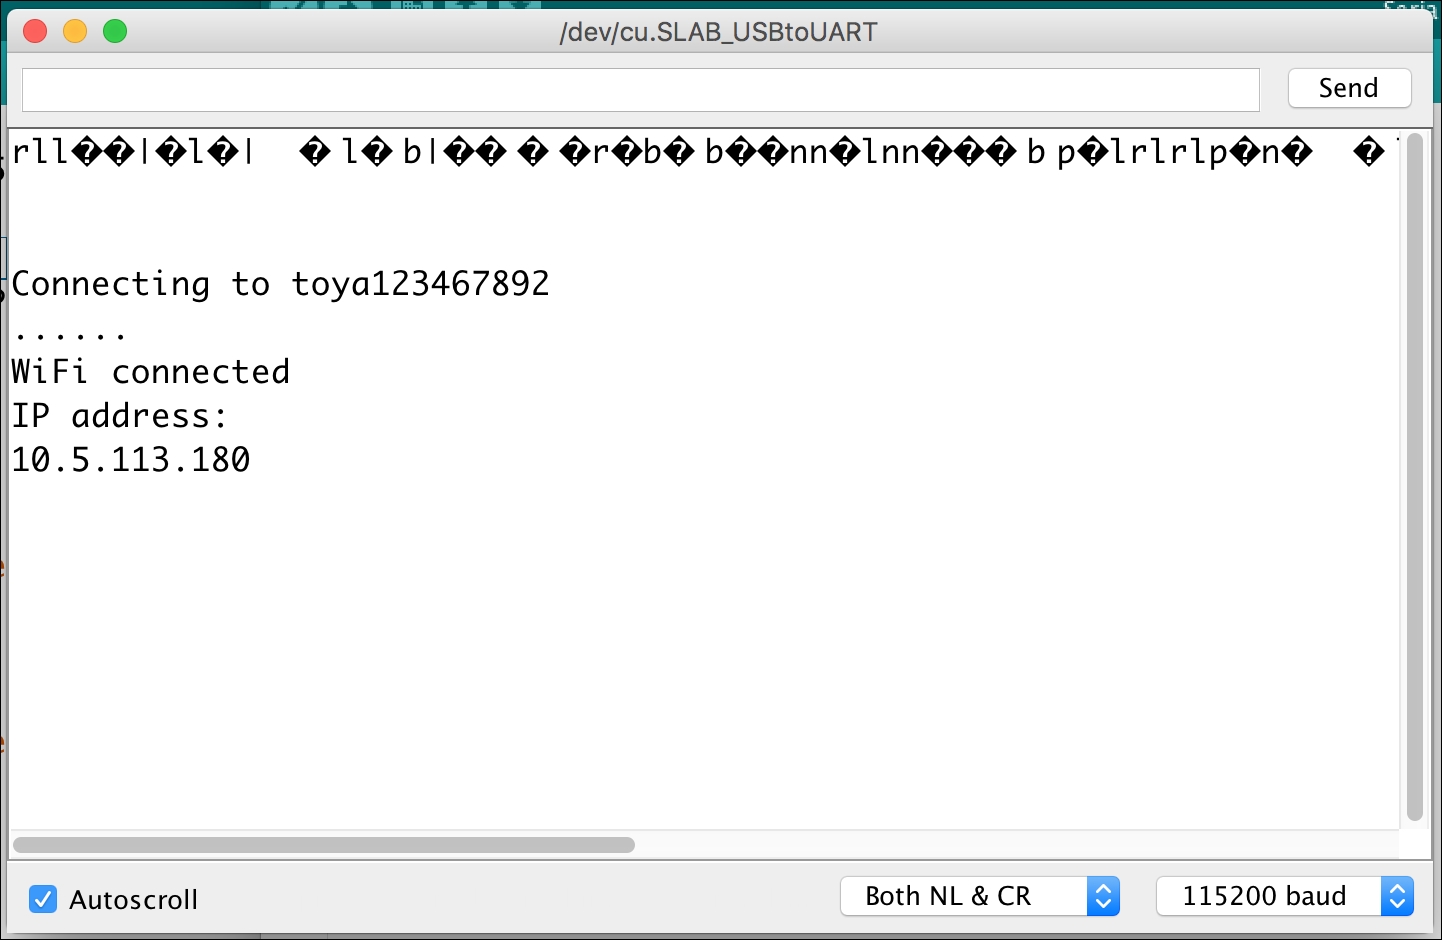Minimize the serial monitor with yellow button
Image resolution: width=1442 pixels, height=940 pixels.
(75, 32)
